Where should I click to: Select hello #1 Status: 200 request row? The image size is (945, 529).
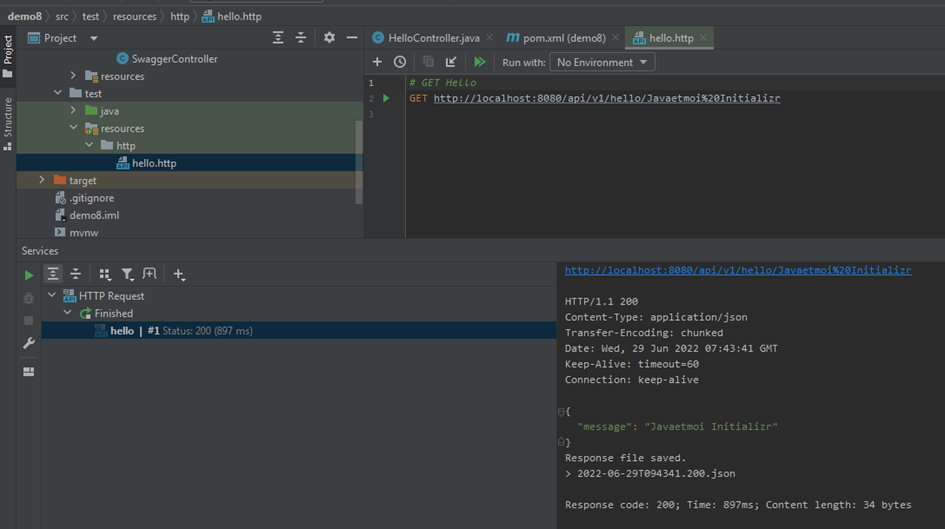[298, 330]
